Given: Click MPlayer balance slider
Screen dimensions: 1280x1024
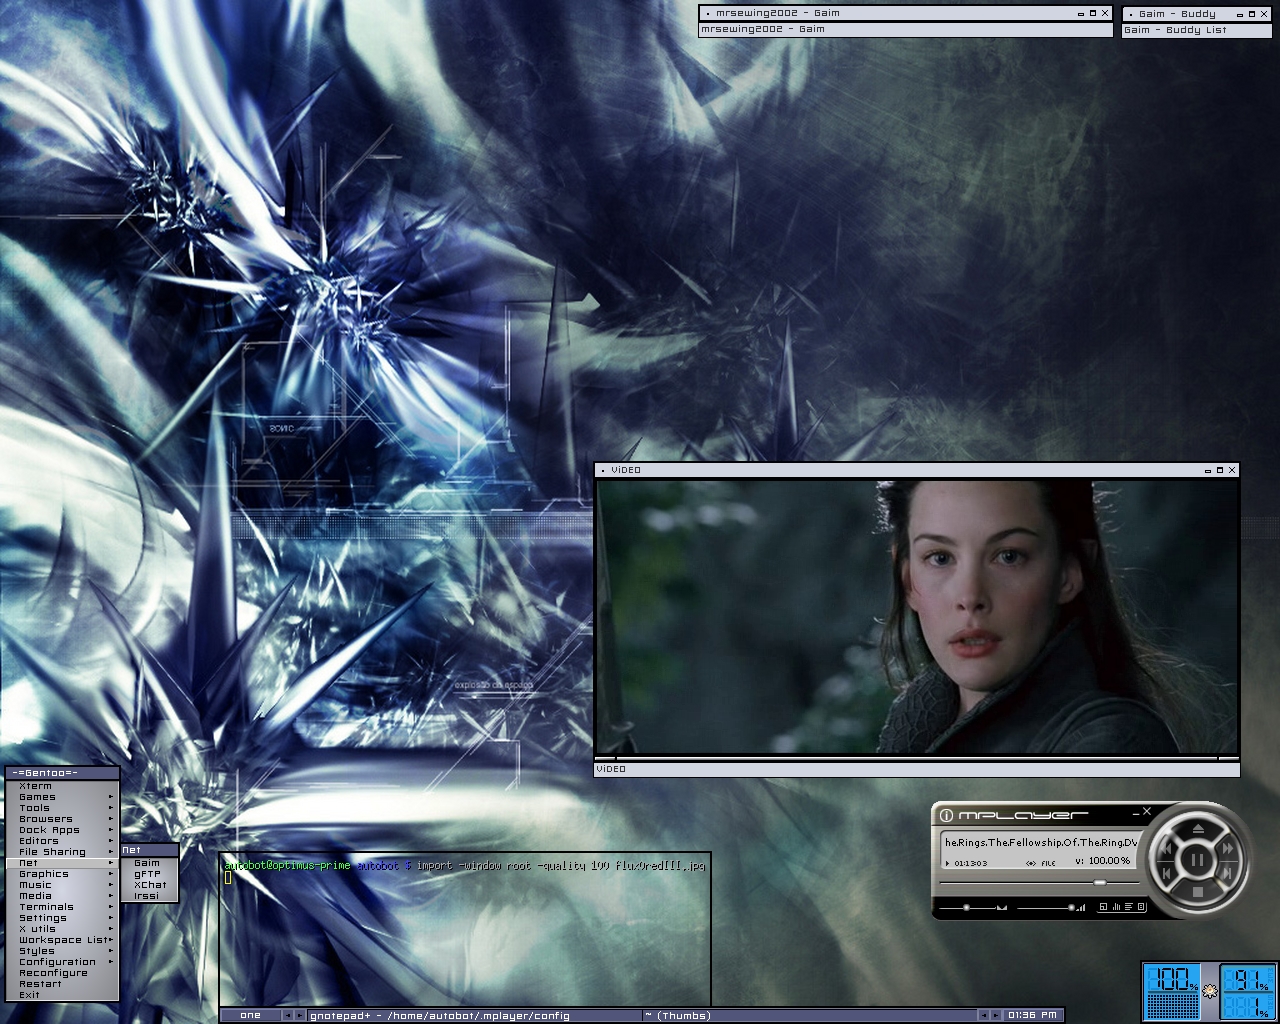Looking at the screenshot, I should pyautogui.click(x=966, y=907).
